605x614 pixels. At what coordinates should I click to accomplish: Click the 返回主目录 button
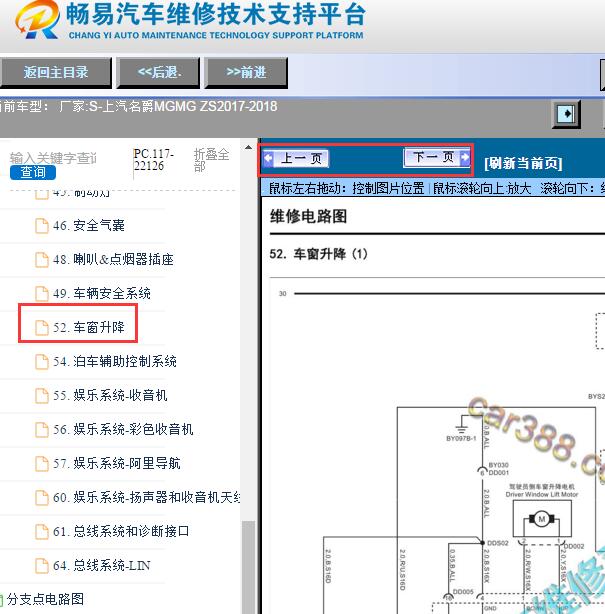point(55,72)
